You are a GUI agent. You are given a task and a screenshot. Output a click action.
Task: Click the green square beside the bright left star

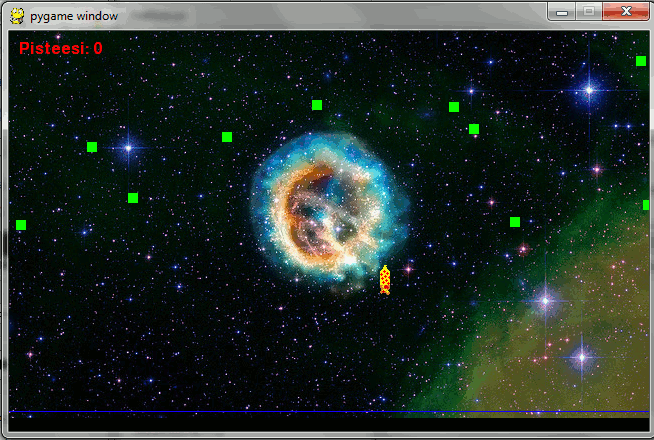92,147
